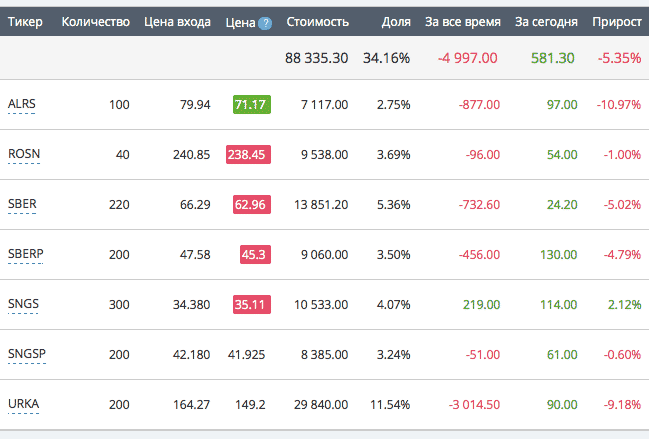Click SBER today gain 24.20
This screenshot has height=439, width=649.
[562, 204]
